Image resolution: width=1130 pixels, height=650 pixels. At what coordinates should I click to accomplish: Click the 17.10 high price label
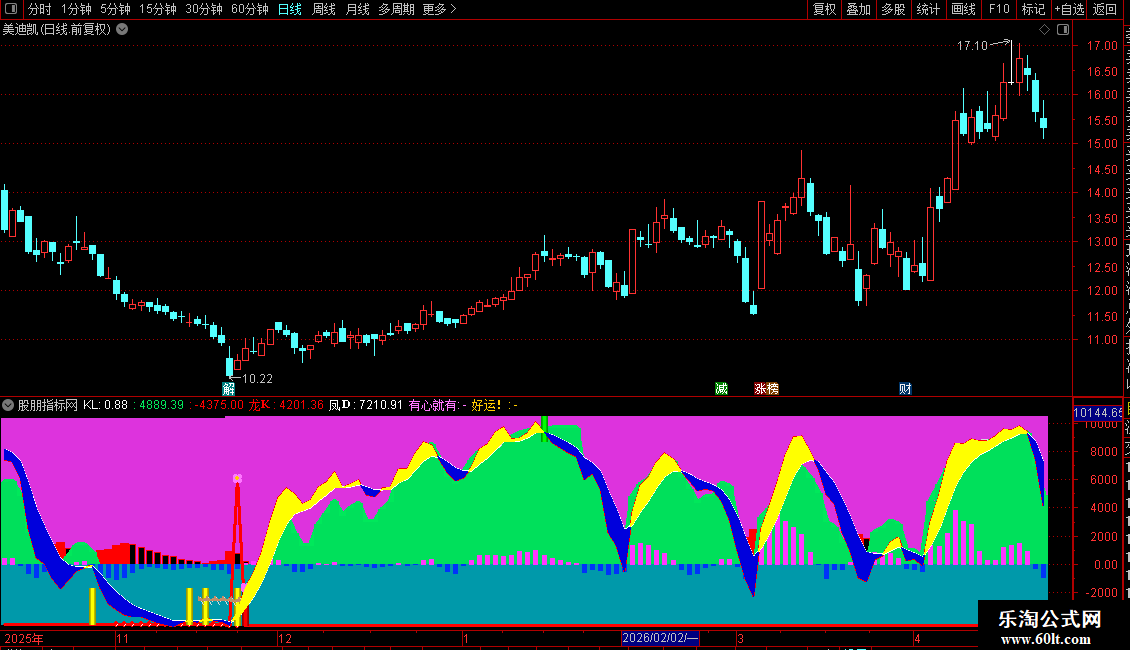(972, 46)
